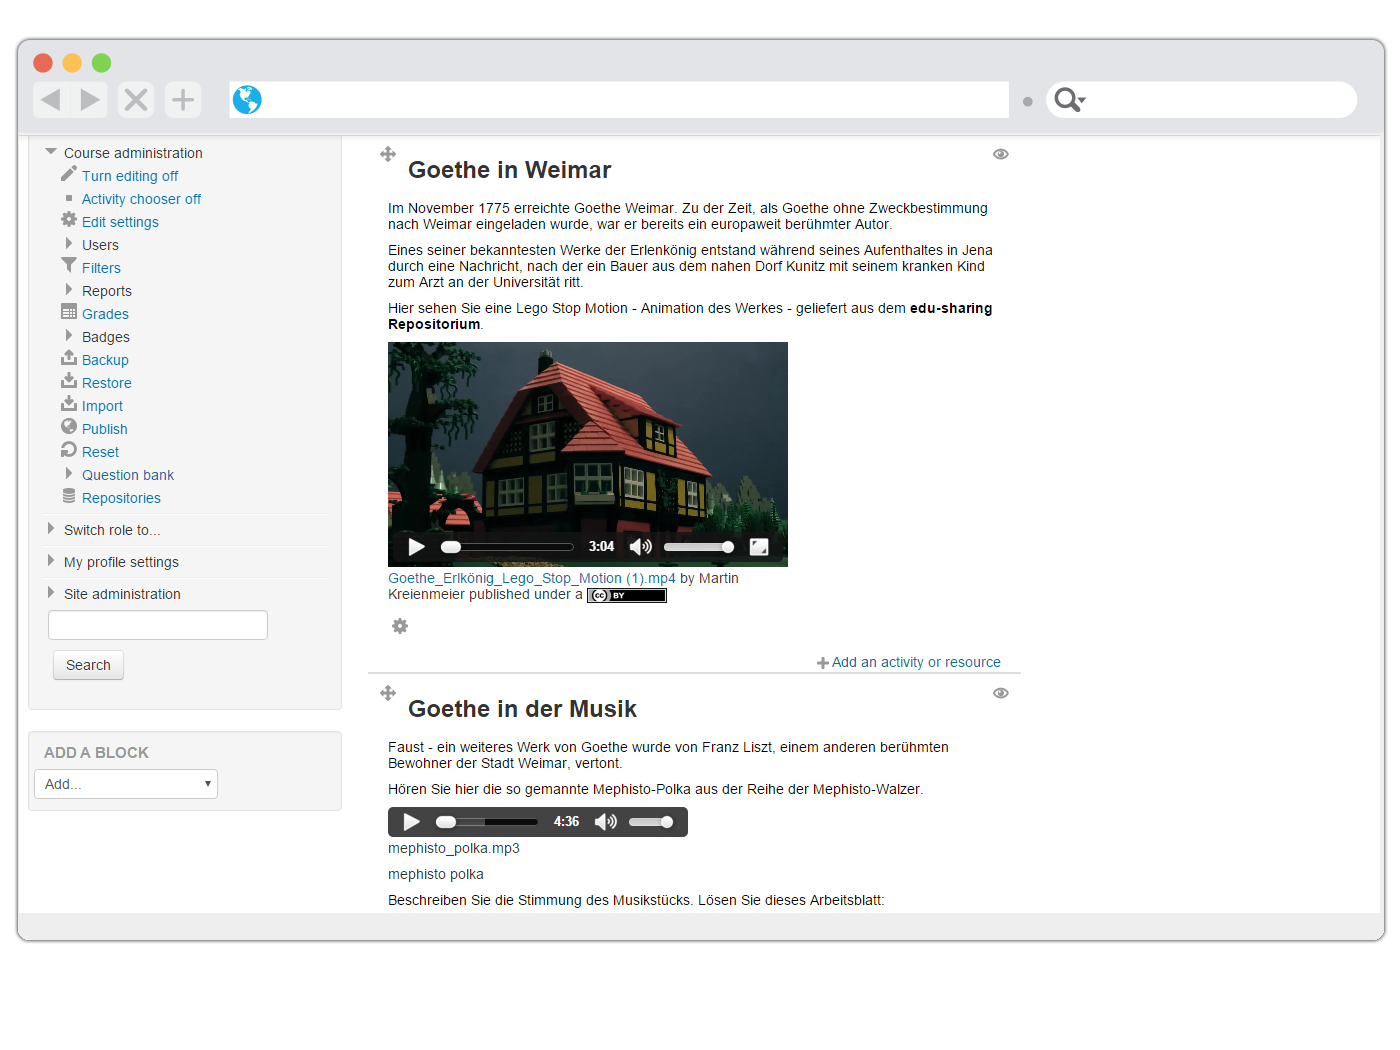
Task: Click Activity chooser off link
Action: click(x=141, y=199)
